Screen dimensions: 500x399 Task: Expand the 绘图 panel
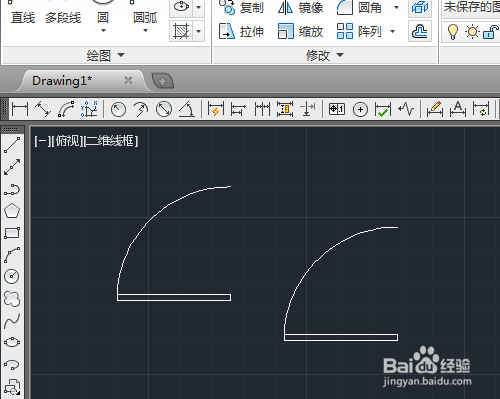106,55
